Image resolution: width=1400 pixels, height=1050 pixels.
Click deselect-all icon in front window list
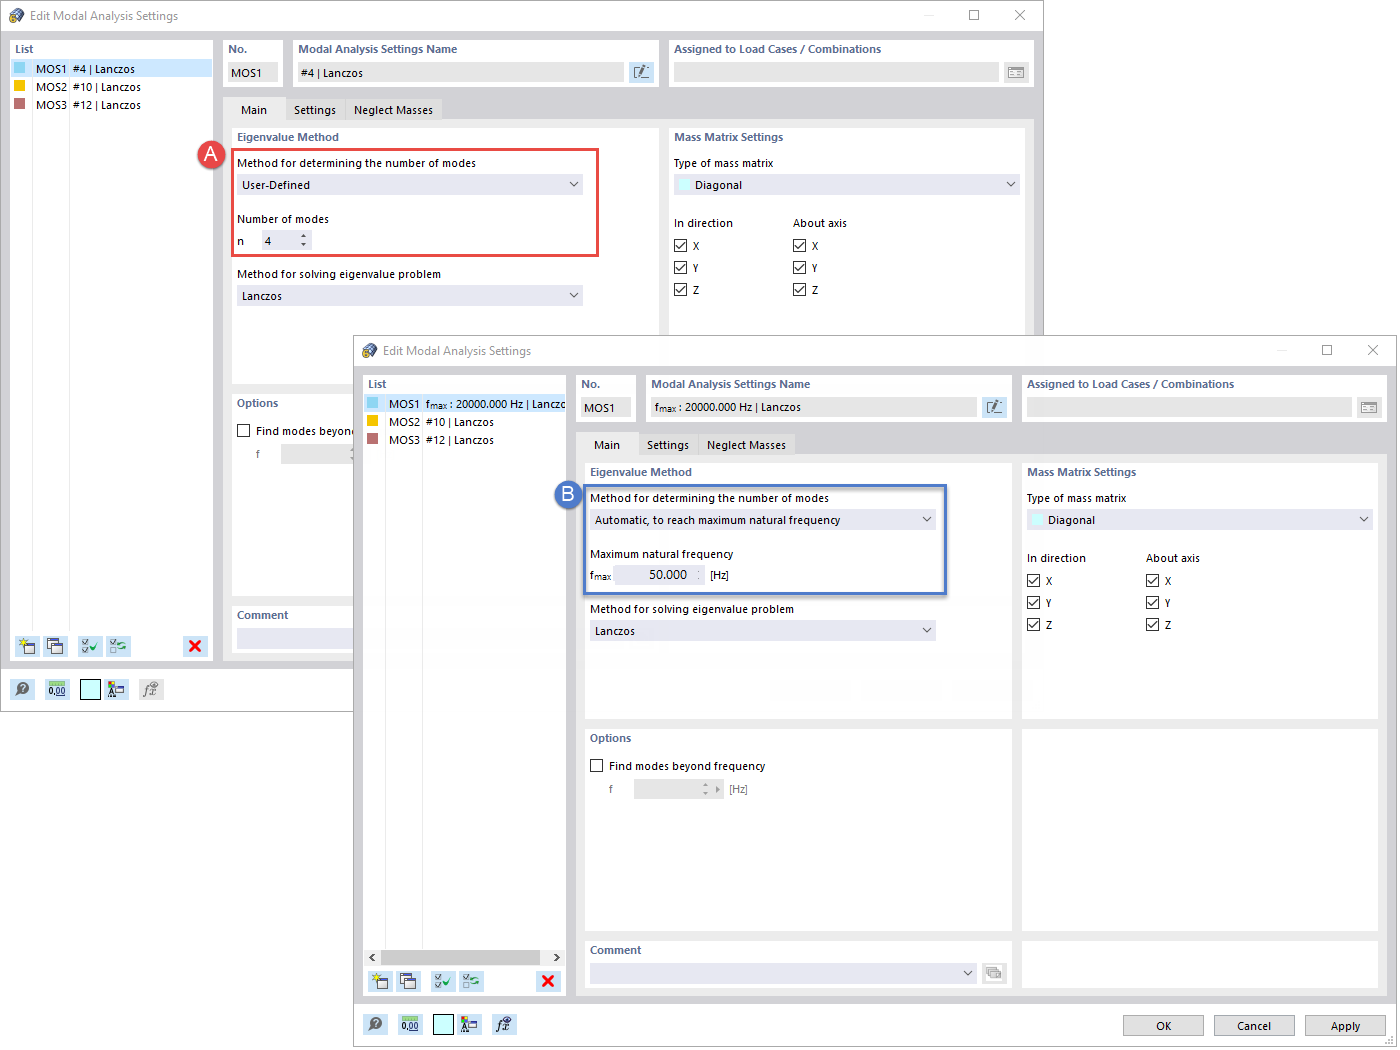point(471,981)
